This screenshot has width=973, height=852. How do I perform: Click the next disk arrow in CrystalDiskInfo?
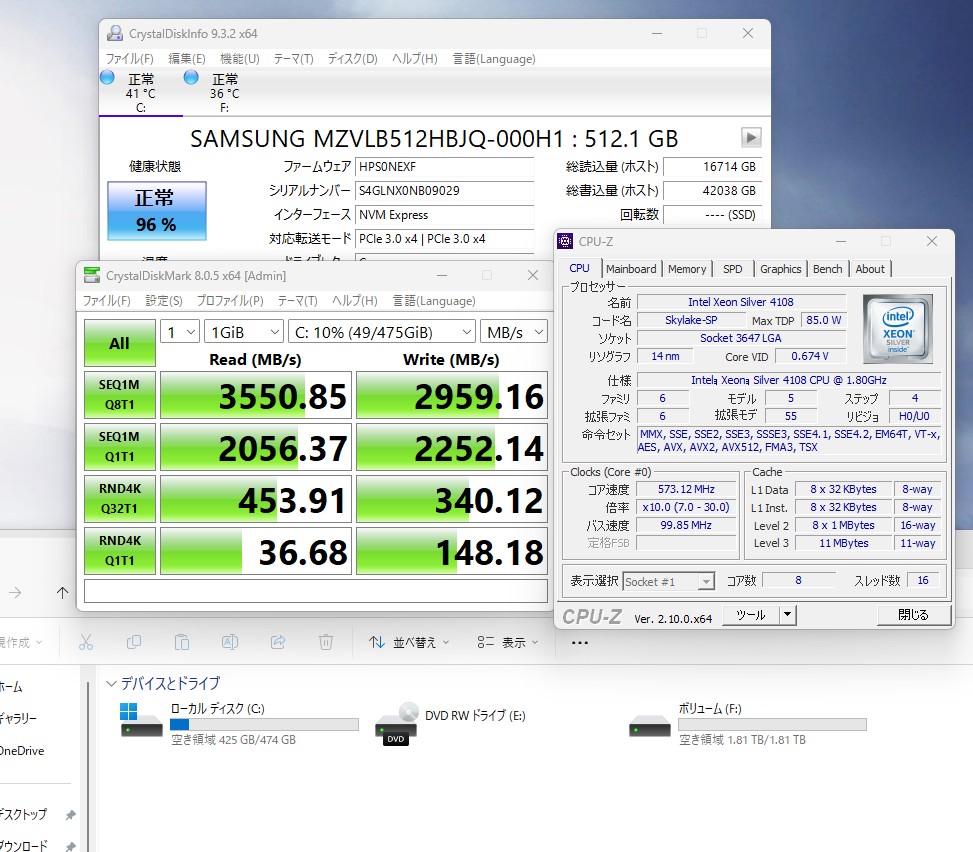pyautogui.click(x=751, y=137)
